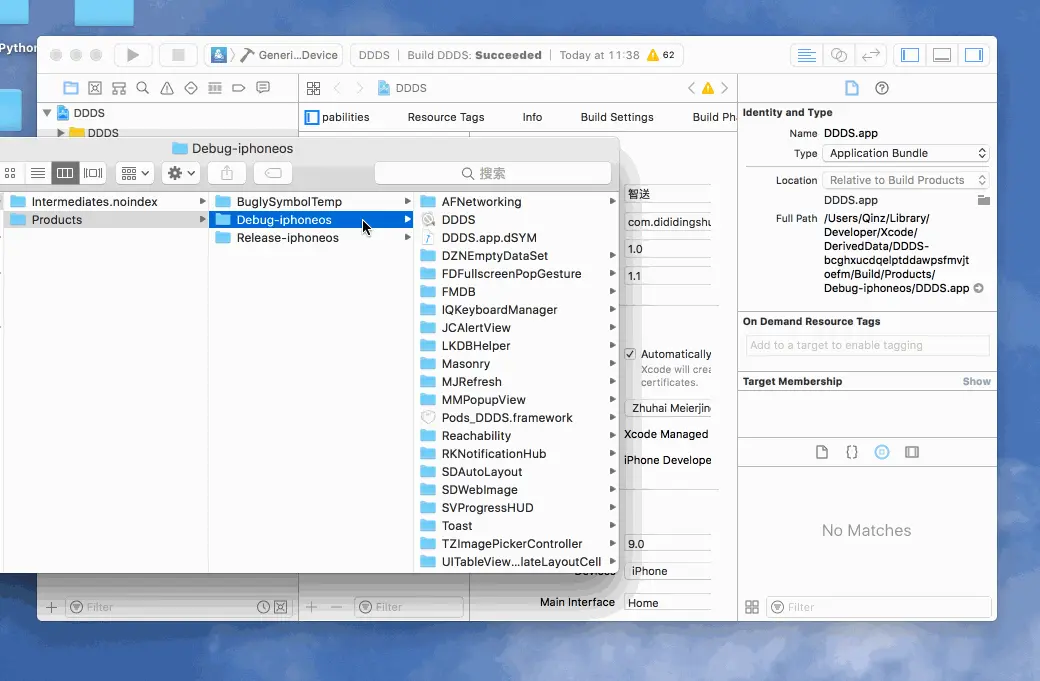
Task: Open Location Relative to Build Products dropdown
Action: point(905,180)
